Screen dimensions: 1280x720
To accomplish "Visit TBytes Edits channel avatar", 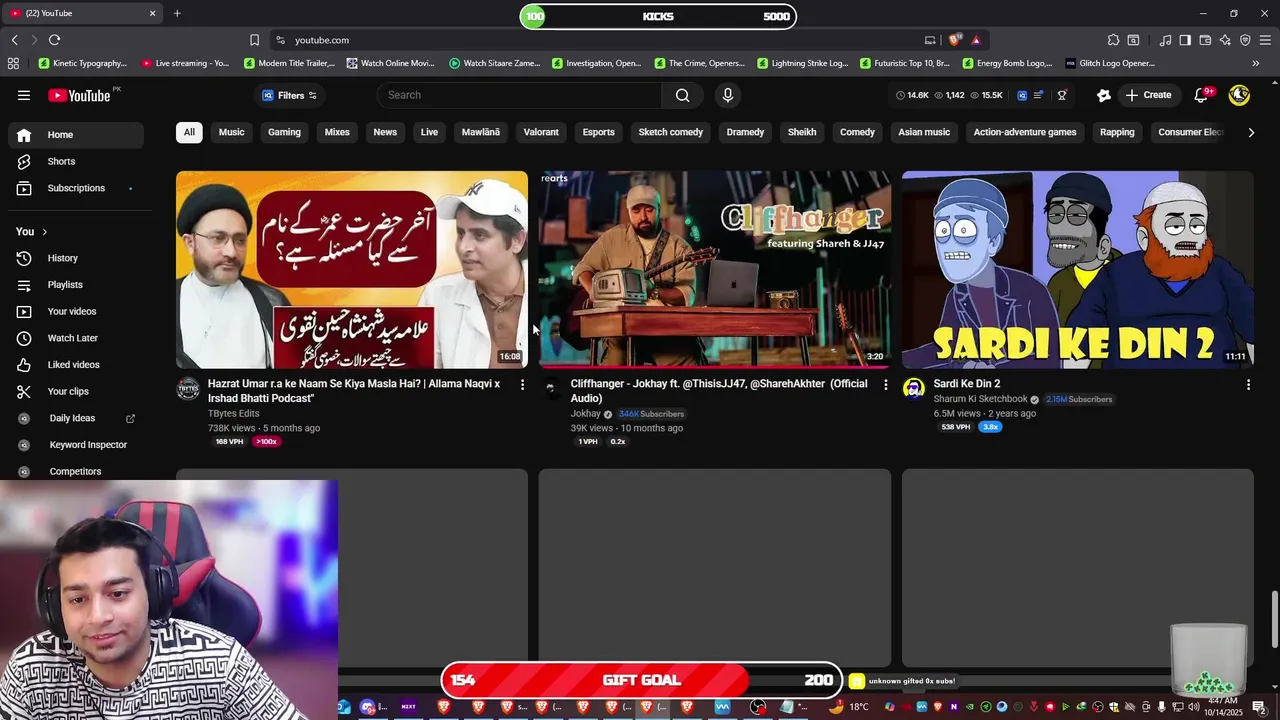I will click(188, 389).
